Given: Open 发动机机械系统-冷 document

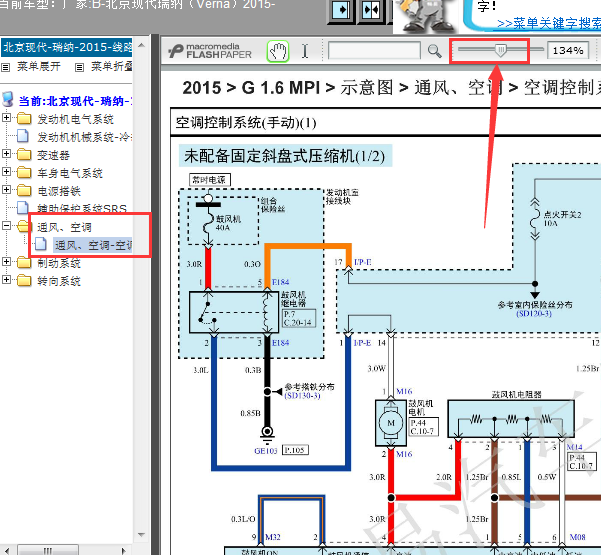Looking at the screenshot, I should click(x=84, y=137).
